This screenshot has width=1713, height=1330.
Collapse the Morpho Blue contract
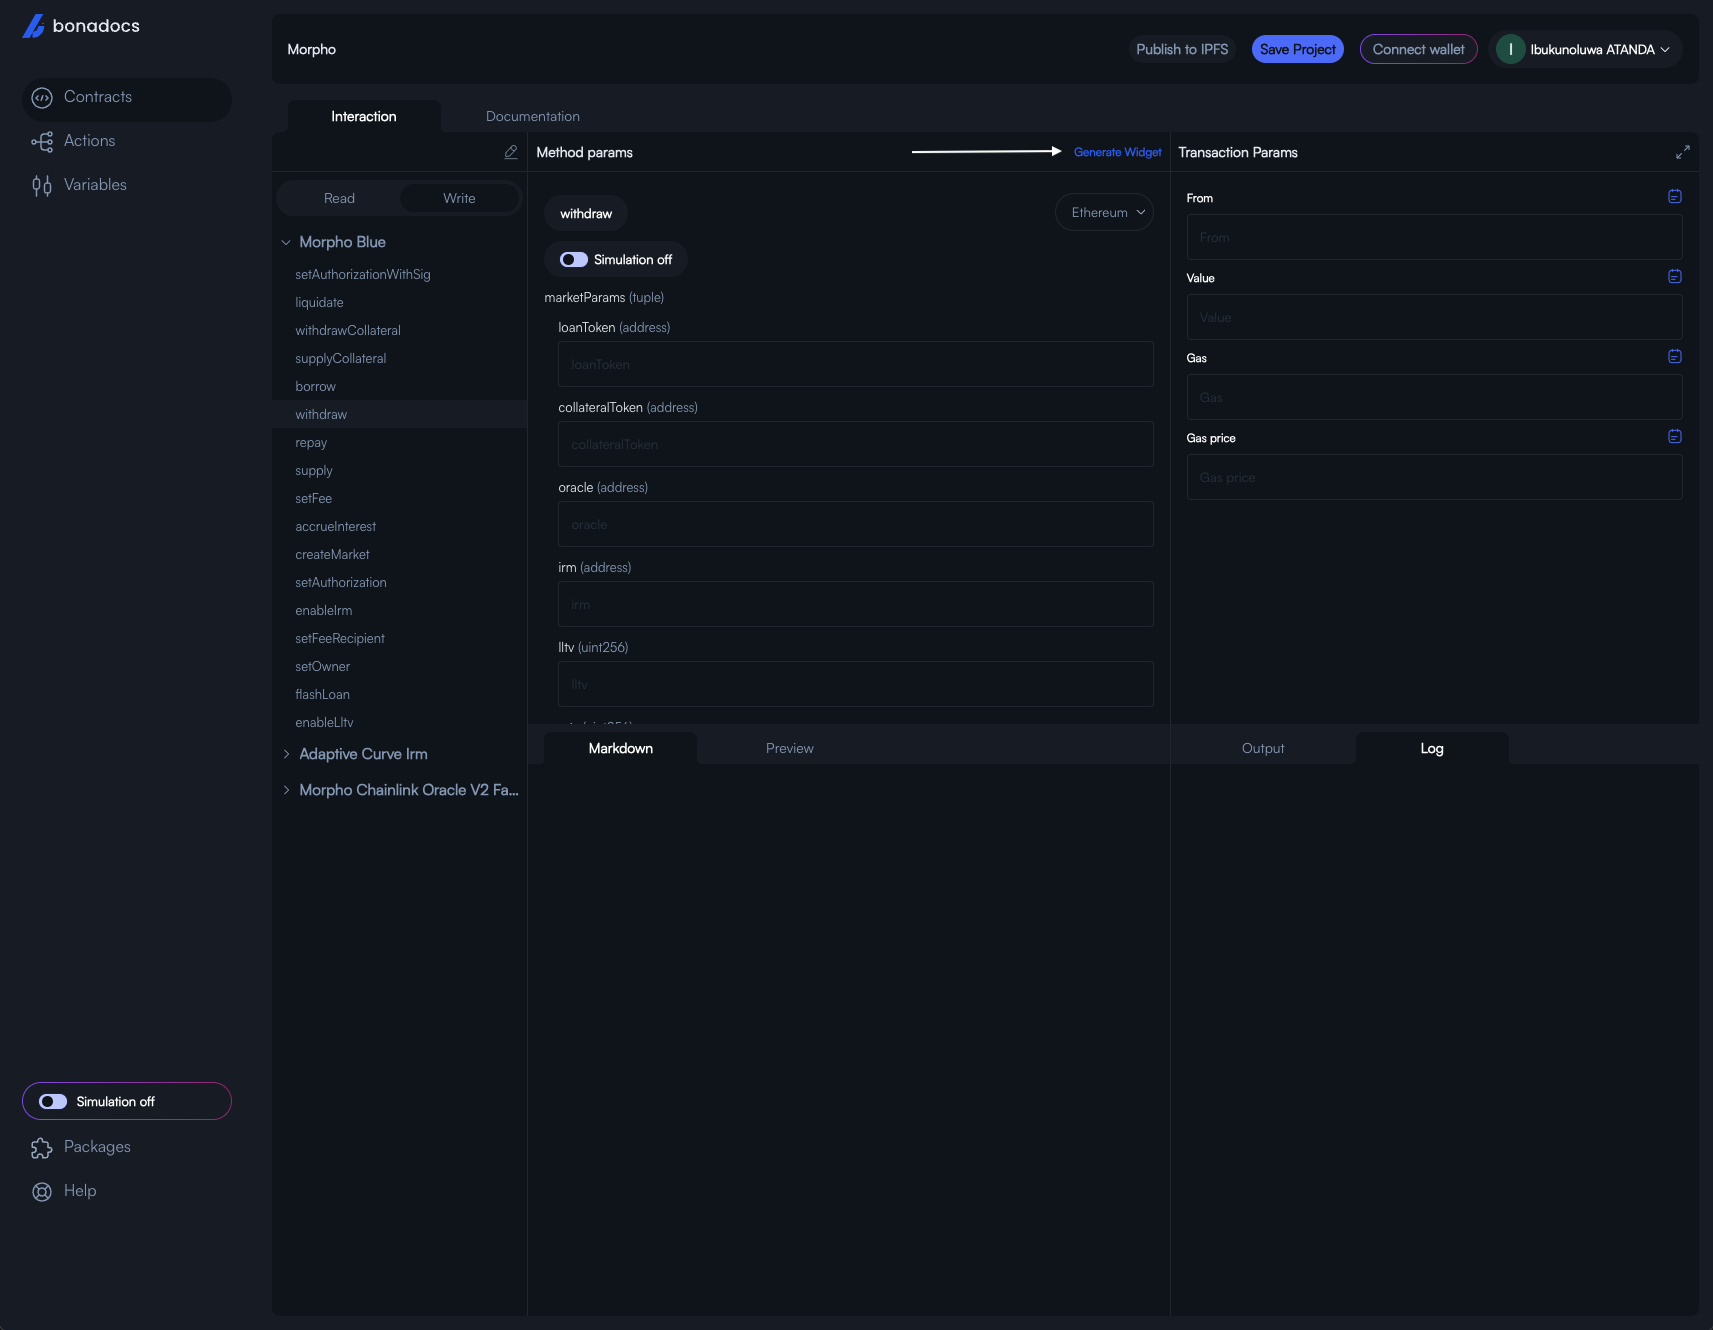tap(286, 242)
